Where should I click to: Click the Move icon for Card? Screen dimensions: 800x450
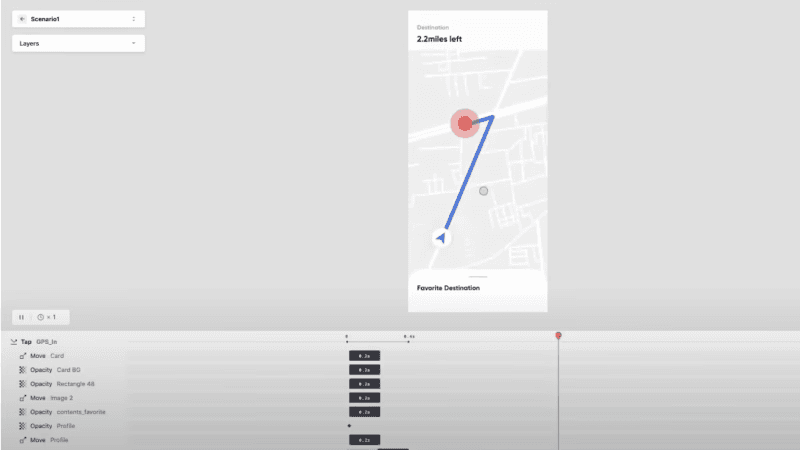[x=22, y=356]
